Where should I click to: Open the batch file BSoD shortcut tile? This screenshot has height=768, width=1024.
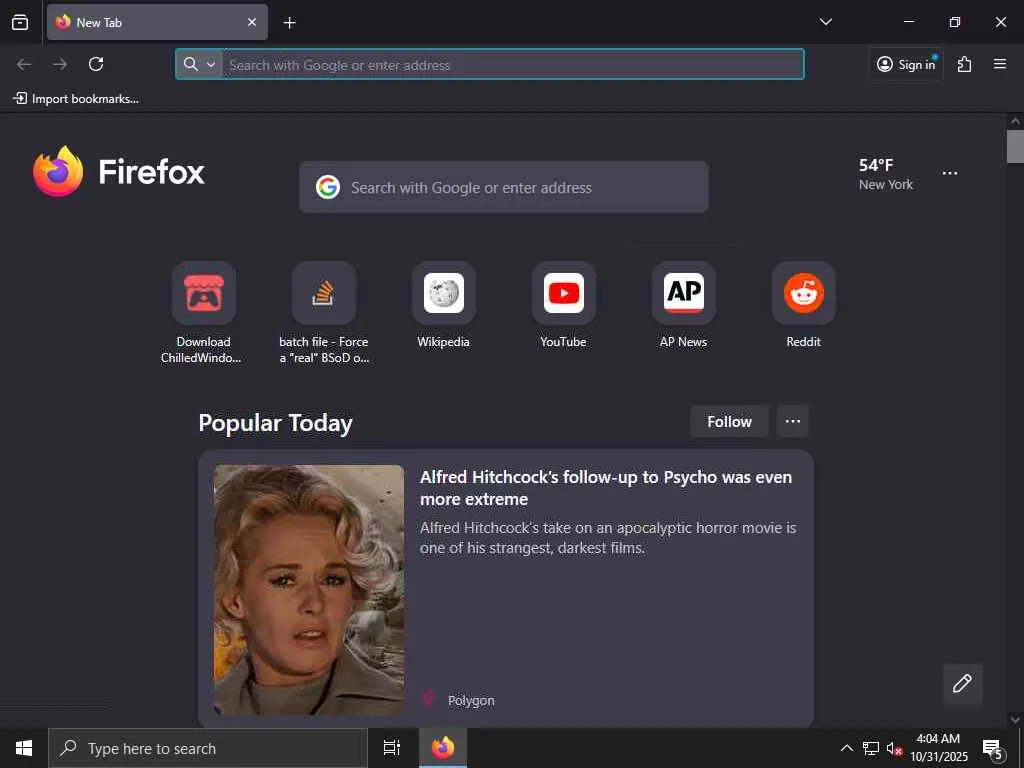coord(324,313)
